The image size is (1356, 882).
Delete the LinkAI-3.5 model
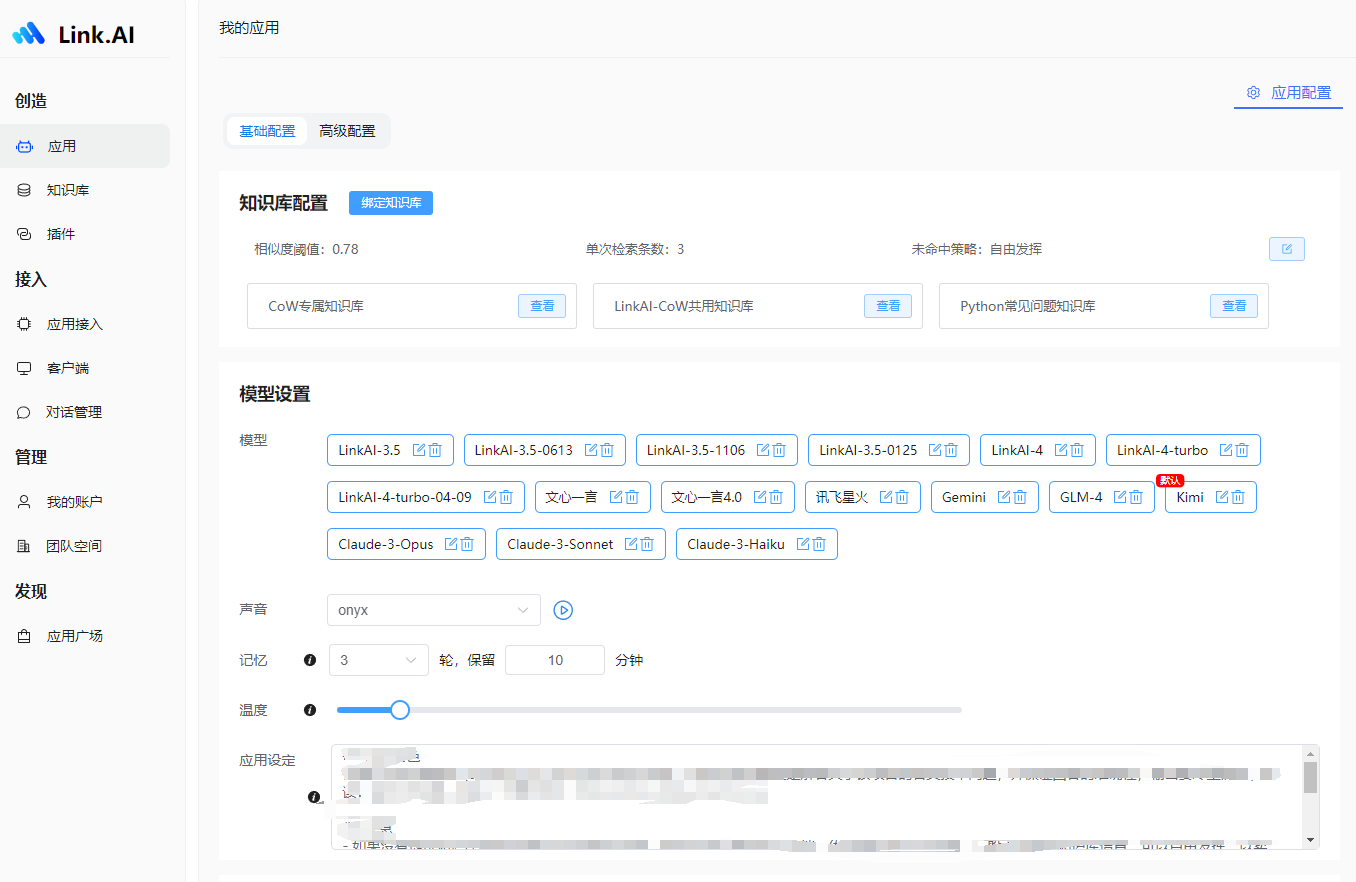(x=436, y=450)
